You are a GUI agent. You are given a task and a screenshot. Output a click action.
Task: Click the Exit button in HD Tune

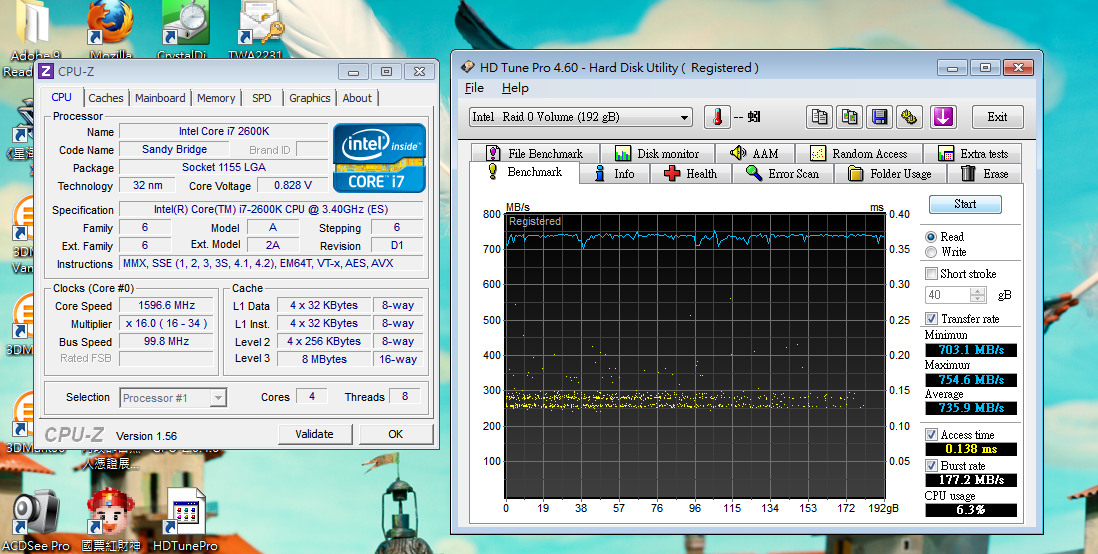click(x=997, y=117)
